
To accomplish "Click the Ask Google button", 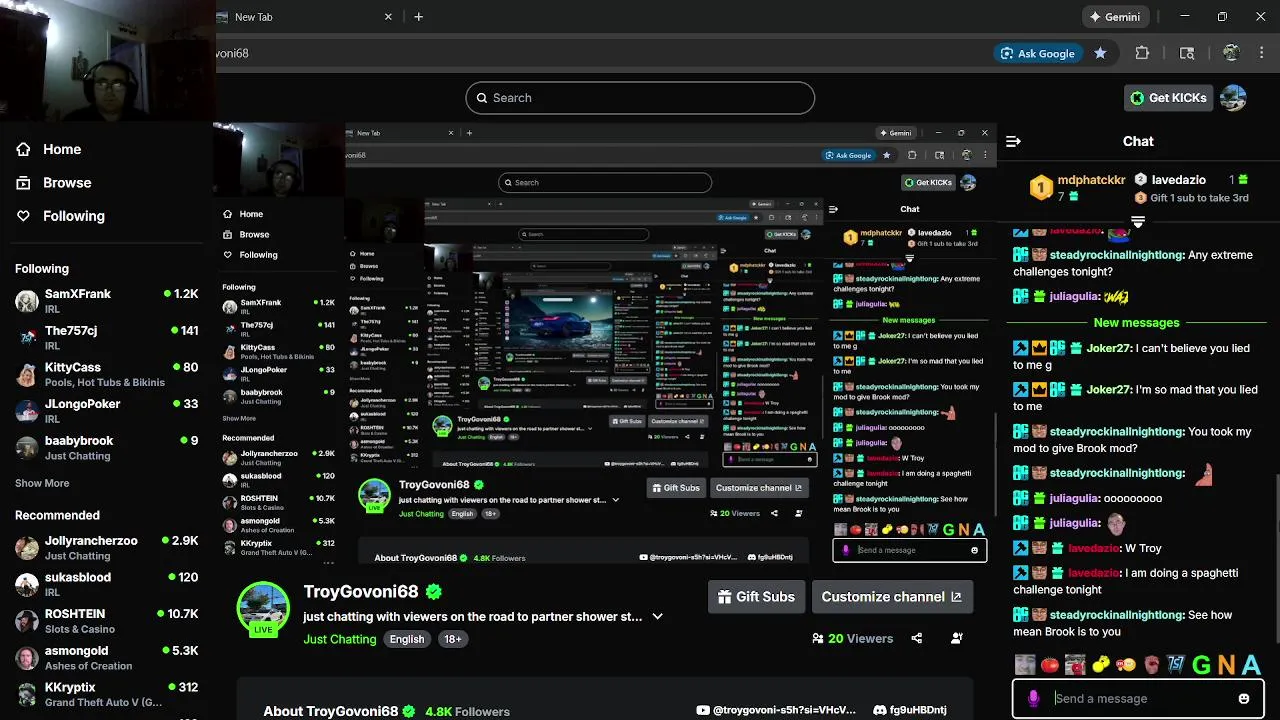I will (x=1037, y=53).
